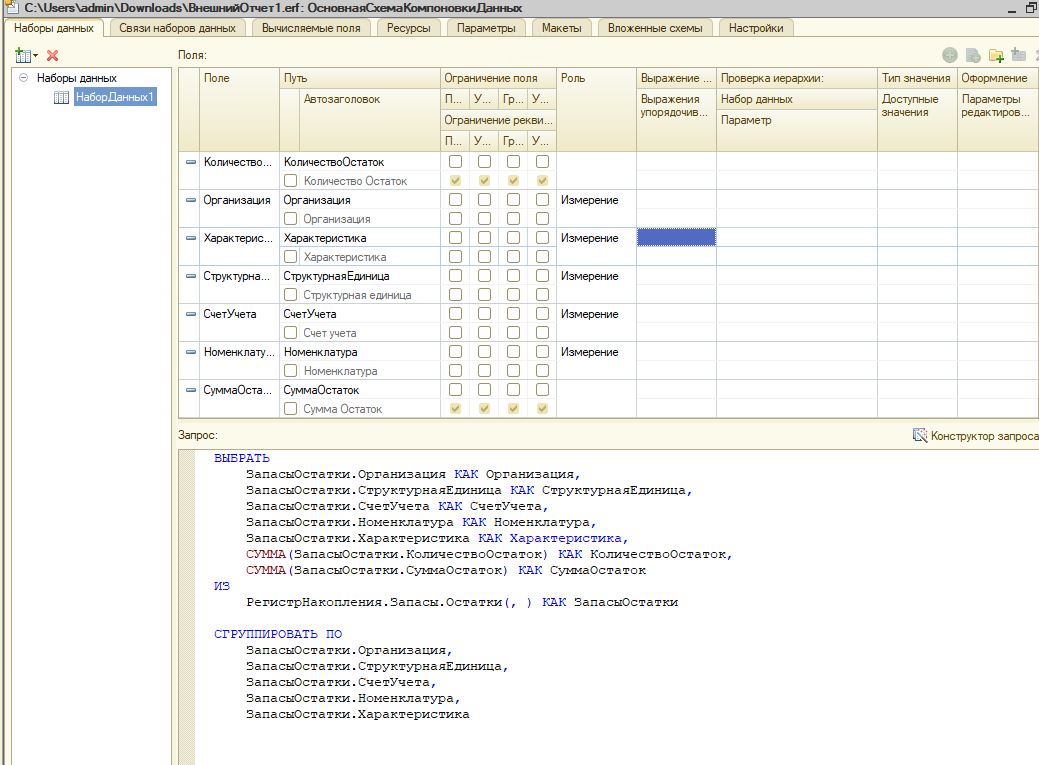Click the СУММА(ЗапасыОстатки.СуммаОстаток) query line
The height and width of the screenshot is (765, 1039).
coord(446,570)
